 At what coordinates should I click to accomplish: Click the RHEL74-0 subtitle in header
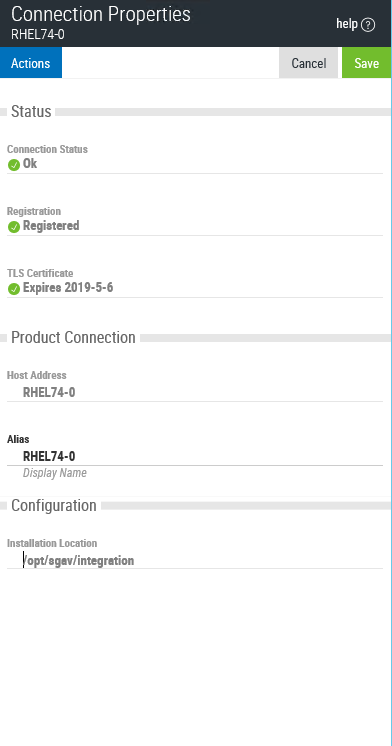click(x=38, y=35)
